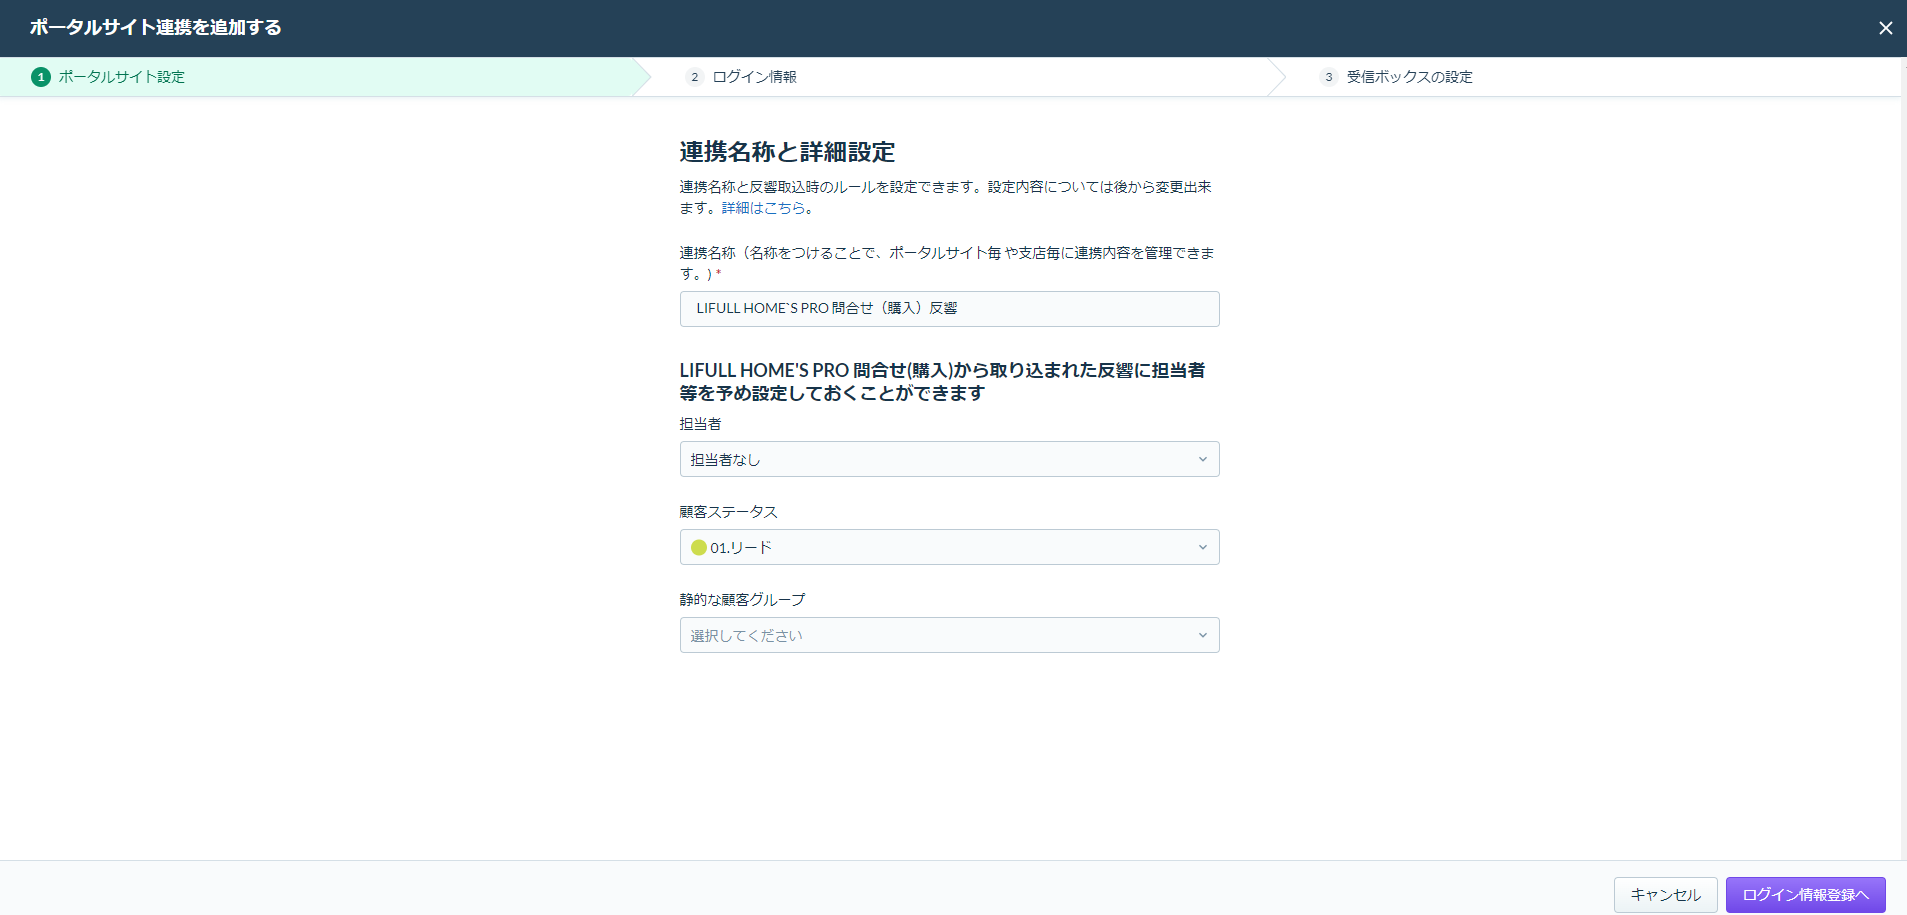Click the 連携名称 text input field

(949, 309)
